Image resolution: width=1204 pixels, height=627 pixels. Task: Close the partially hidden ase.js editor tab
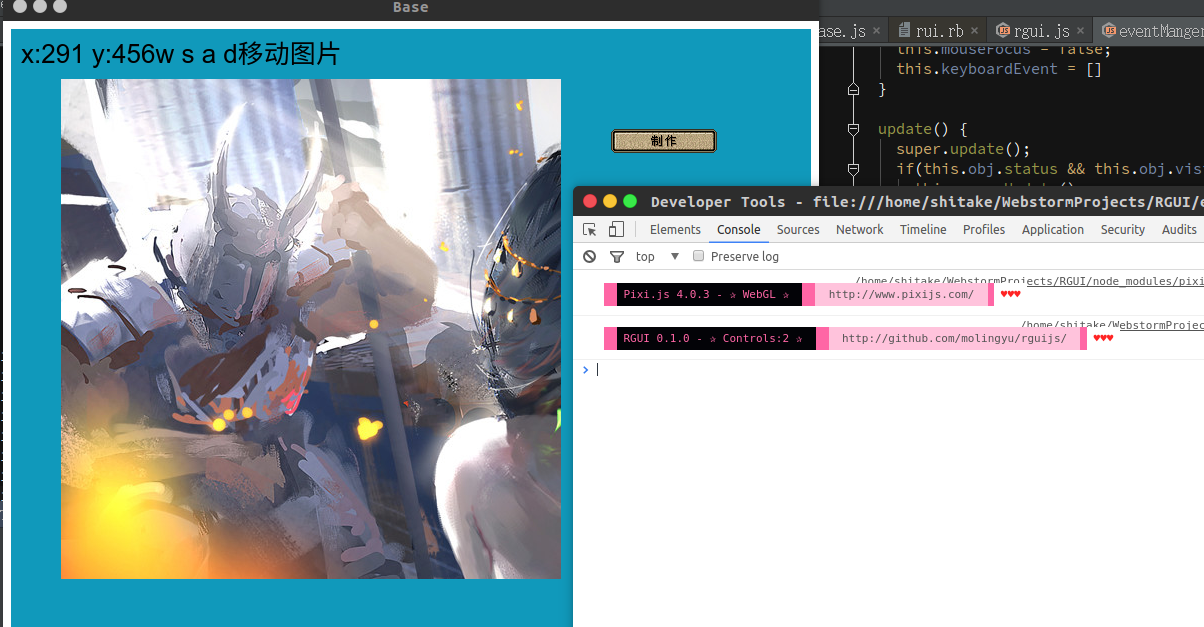tap(876, 32)
